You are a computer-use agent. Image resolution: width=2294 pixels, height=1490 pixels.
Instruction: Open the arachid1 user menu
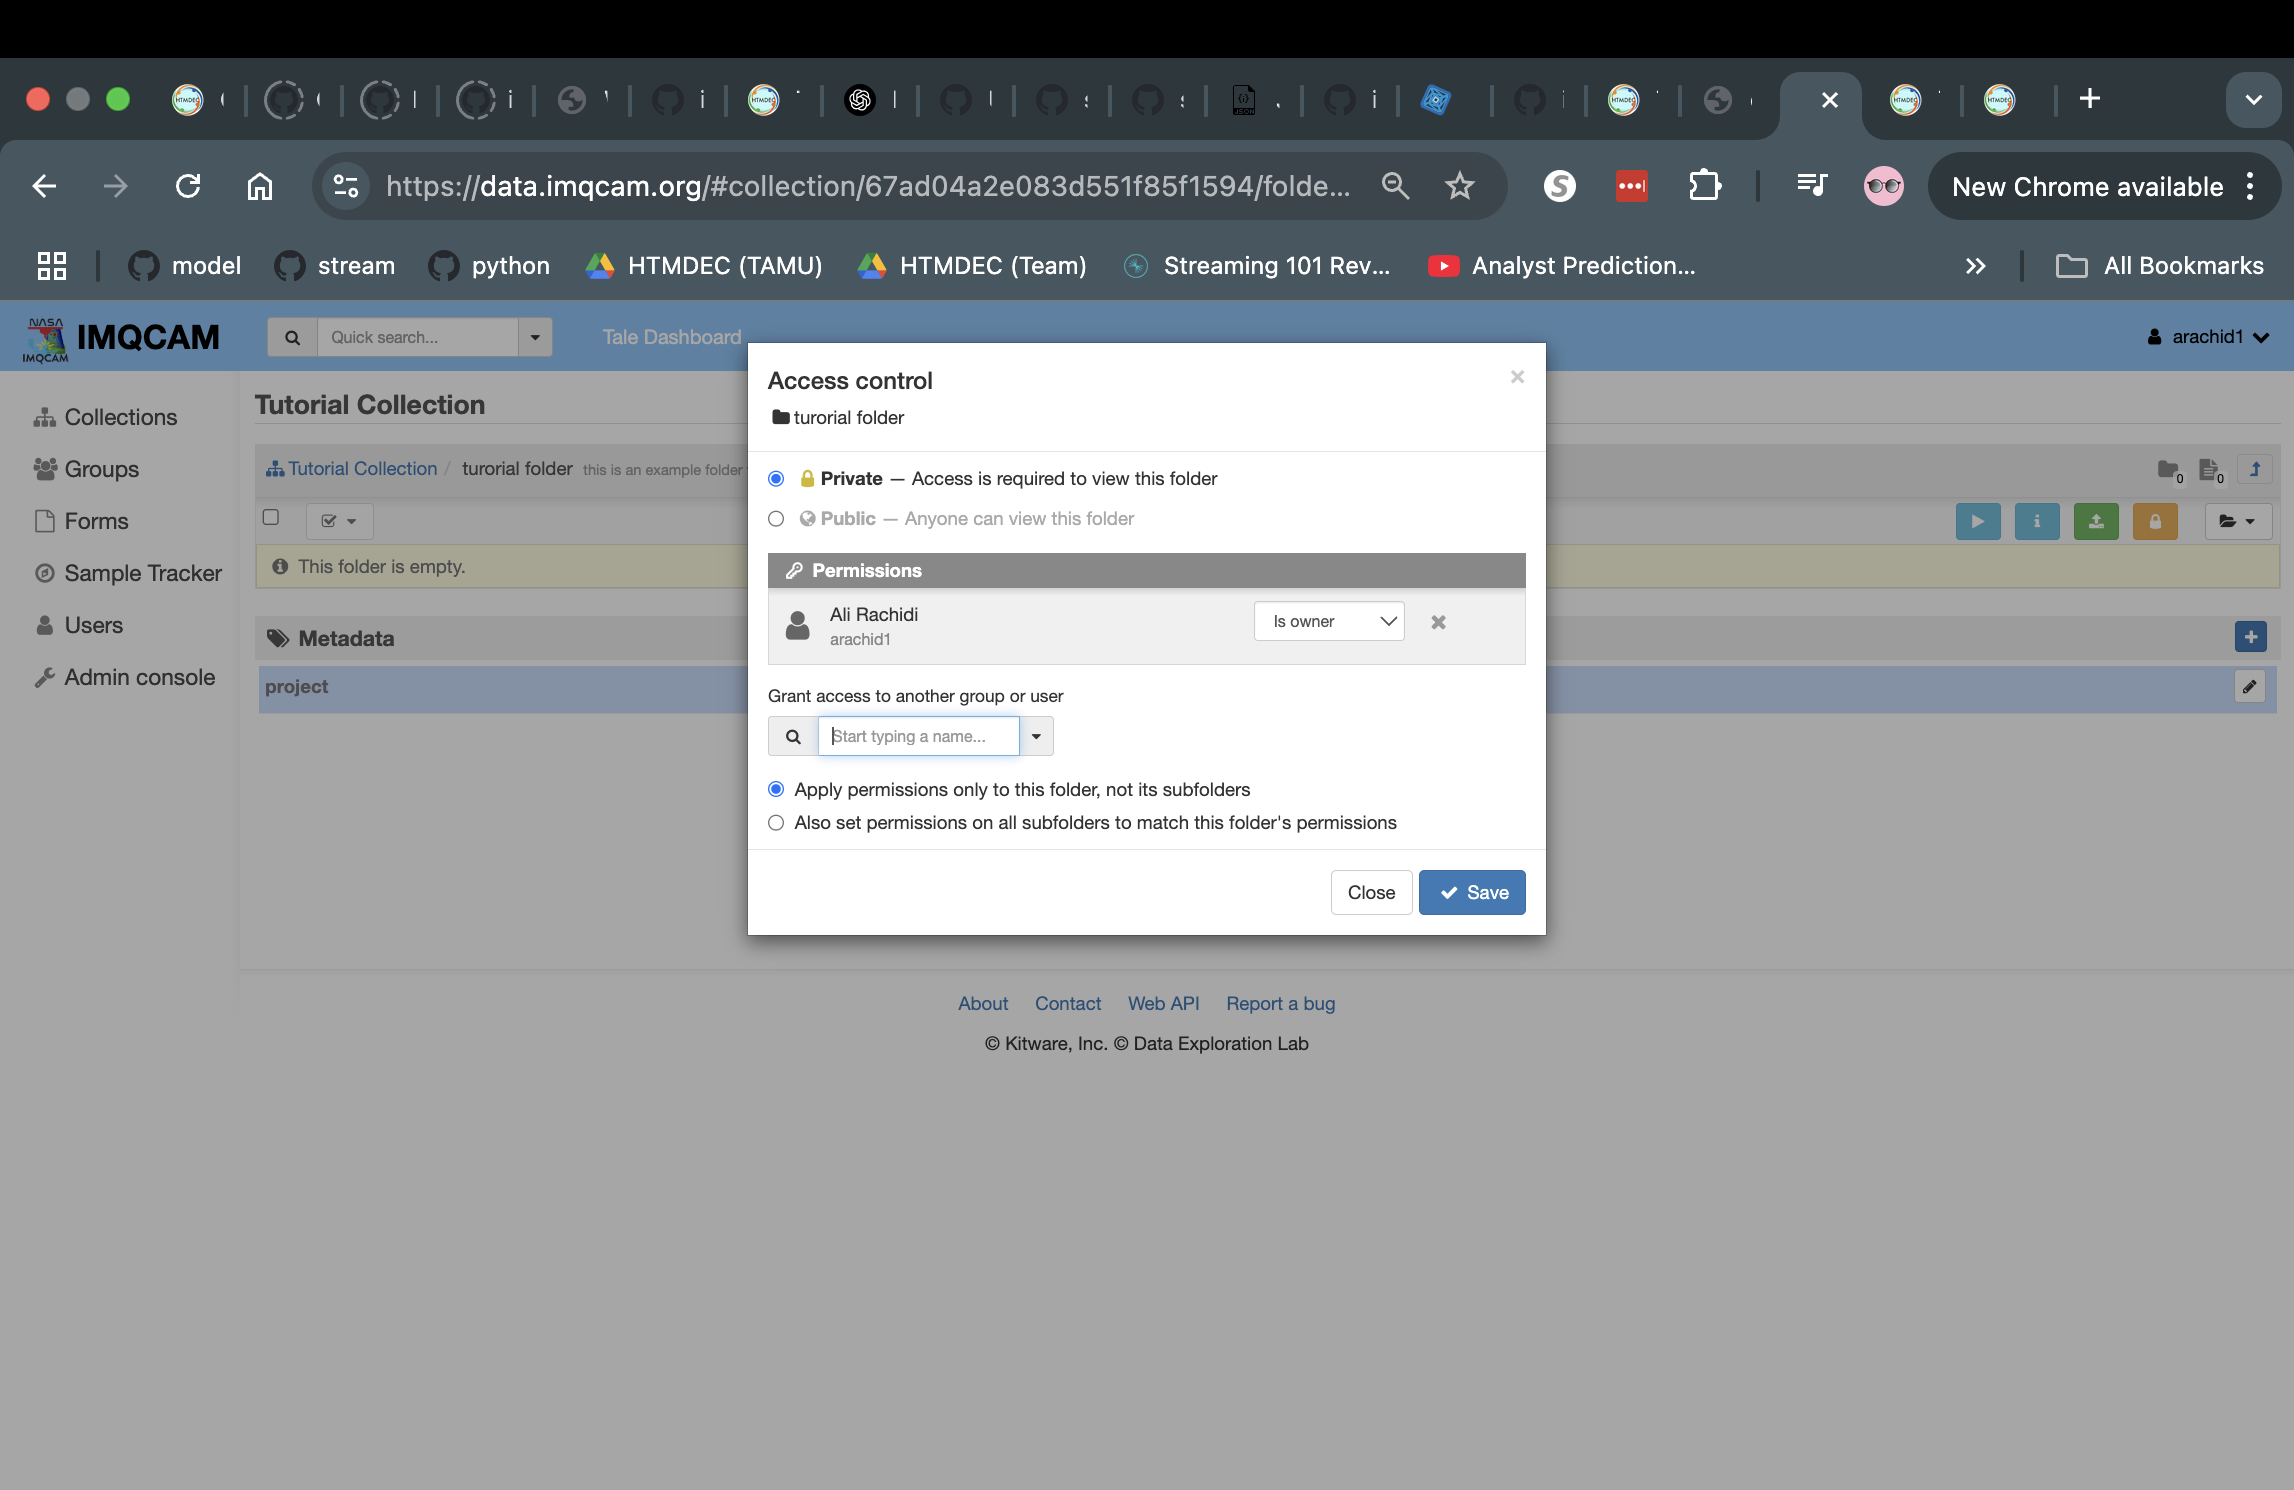2207,337
